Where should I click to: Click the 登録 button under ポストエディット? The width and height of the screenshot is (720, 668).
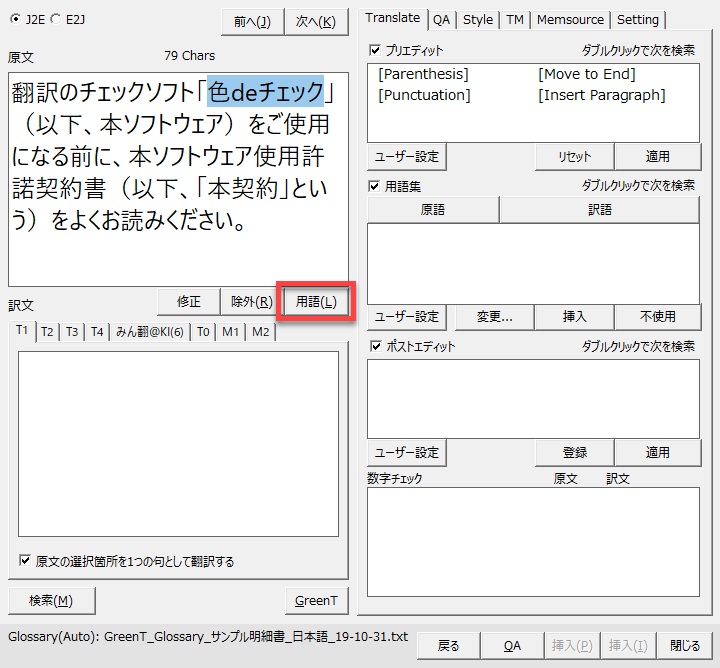point(574,452)
